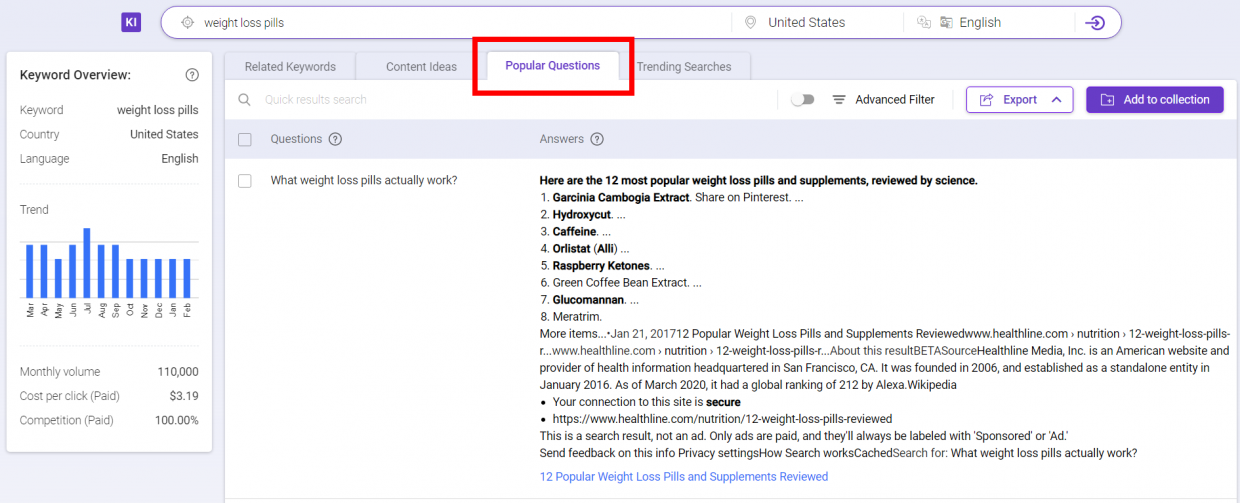Open the English language selector
This screenshot has width=1240, height=503.
980,22
